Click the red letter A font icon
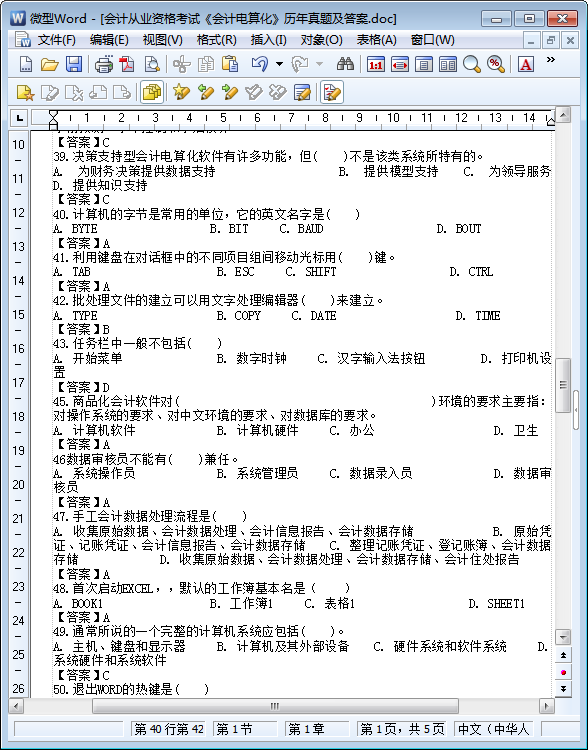 click(x=526, y=64)
